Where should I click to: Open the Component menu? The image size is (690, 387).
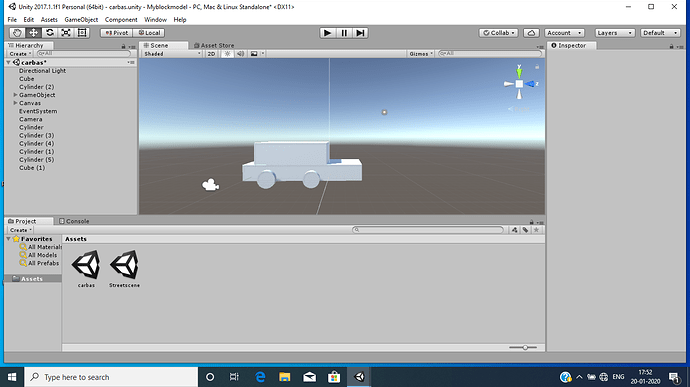click(x=121, y=20)
